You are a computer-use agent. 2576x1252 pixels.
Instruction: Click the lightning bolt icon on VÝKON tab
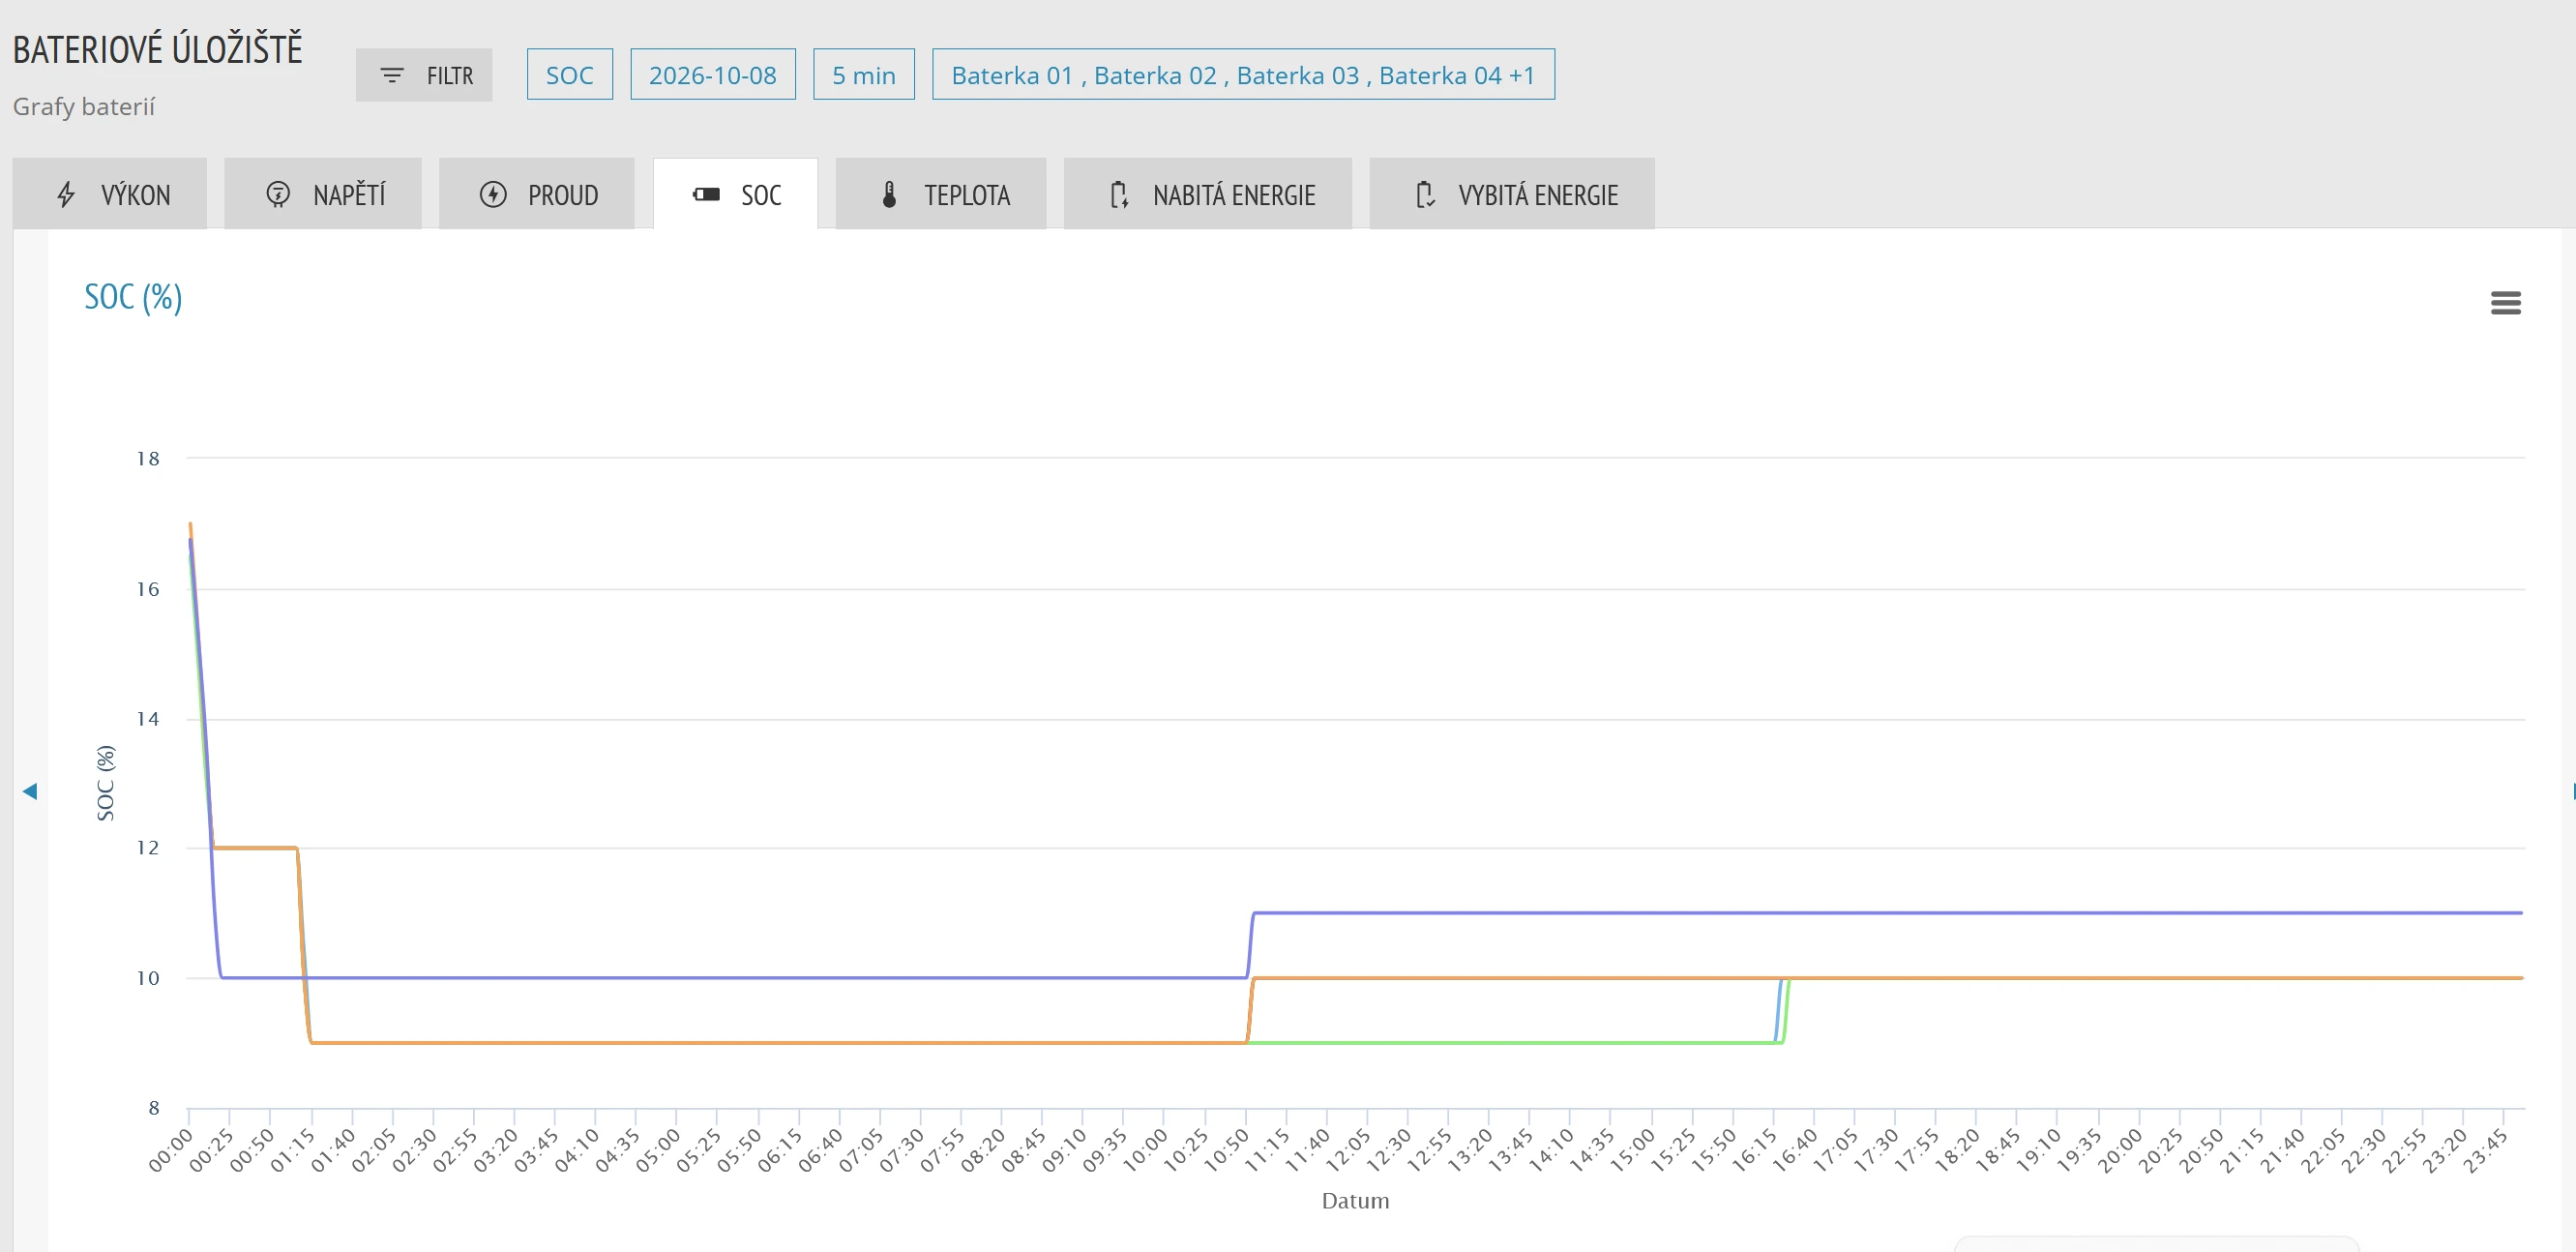tap(66, 194)
